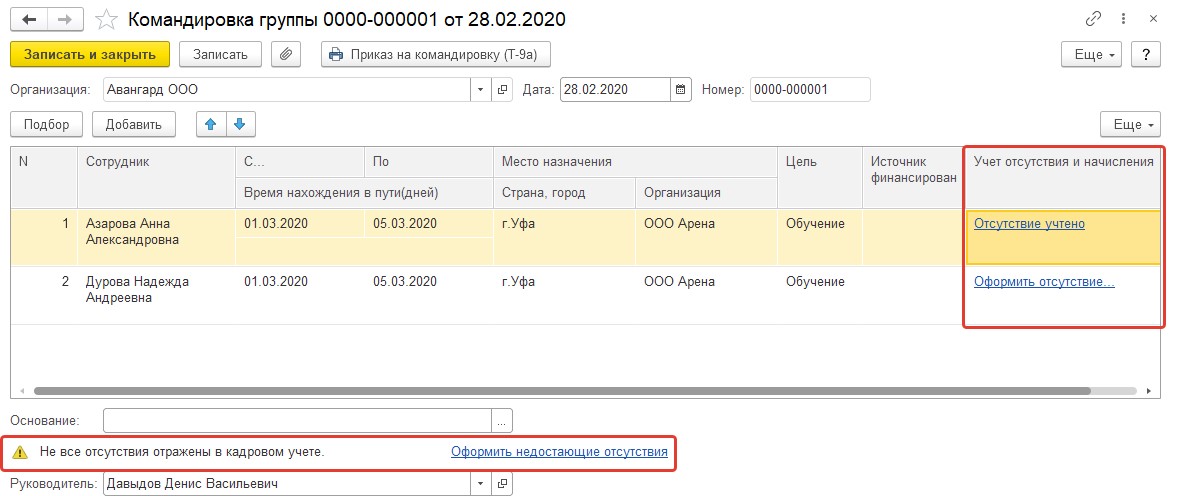Click Время нахождения в пути(дней) subheader
Viewport: 1178px width, 496px height.
pyautogui.click(x=364, y=192)
